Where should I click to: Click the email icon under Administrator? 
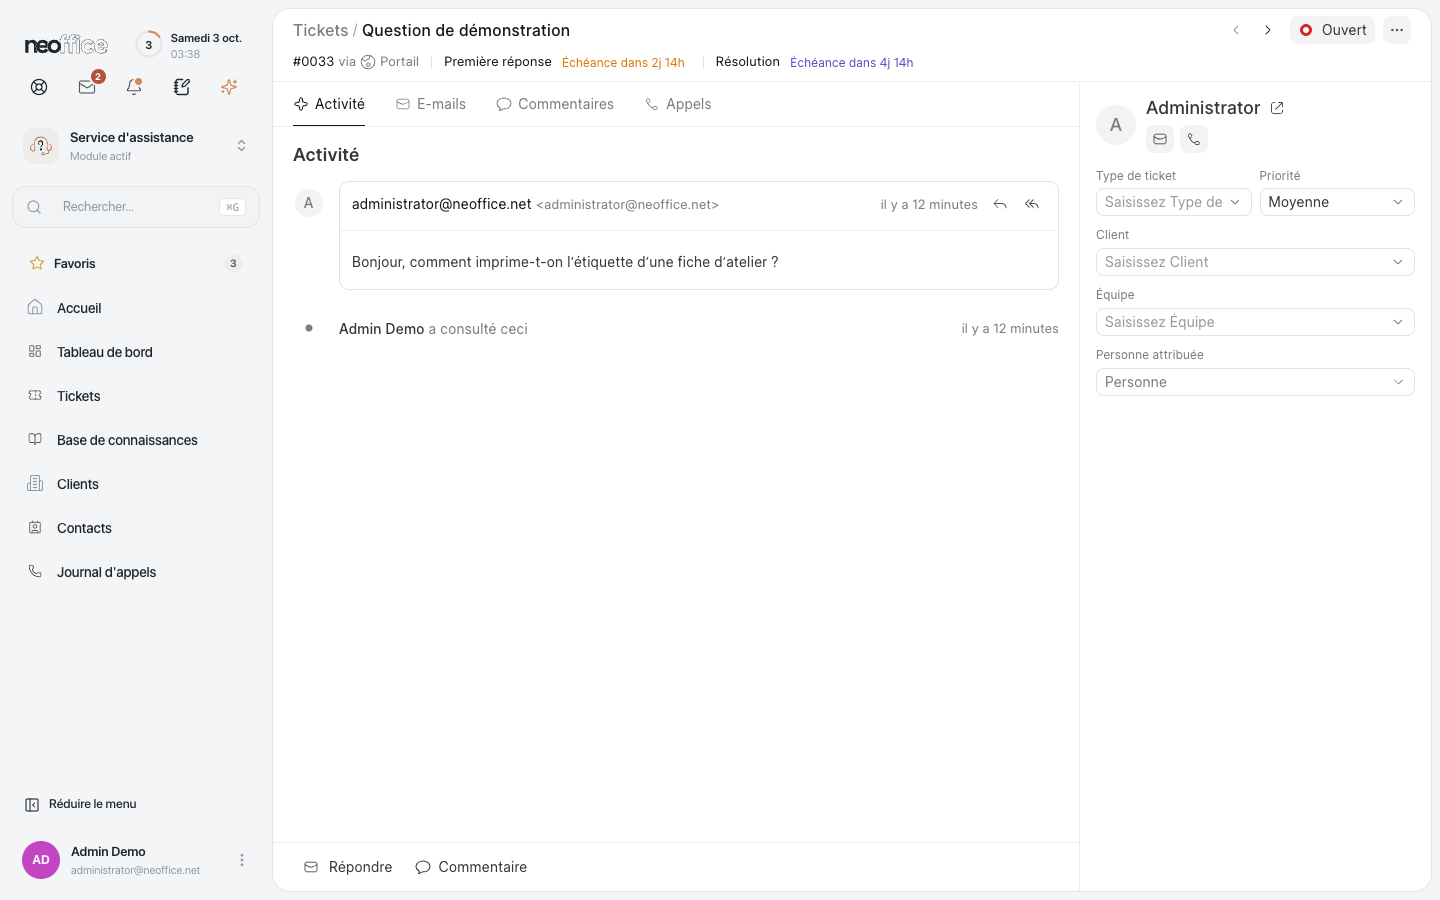(1160, 139)
